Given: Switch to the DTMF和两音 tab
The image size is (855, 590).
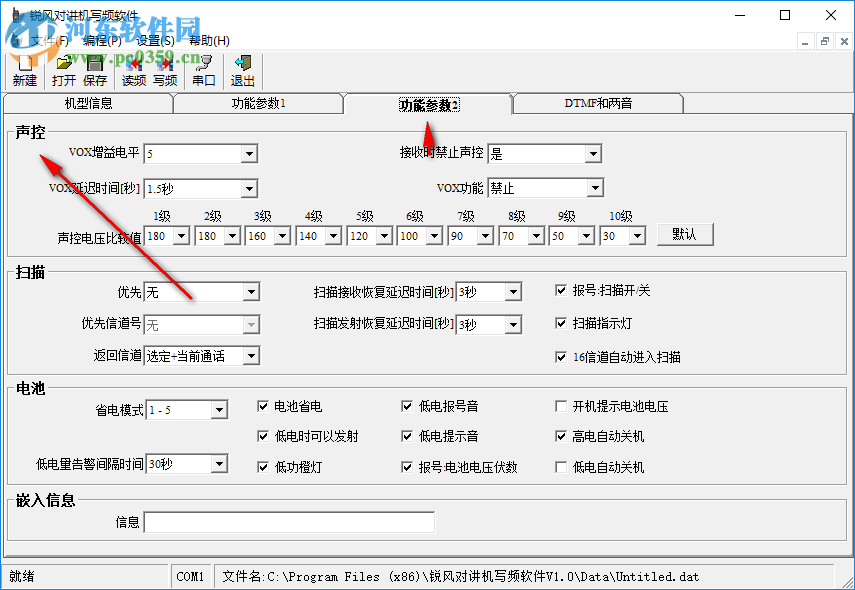Looking at the screenshot, I should pos(597,103).
